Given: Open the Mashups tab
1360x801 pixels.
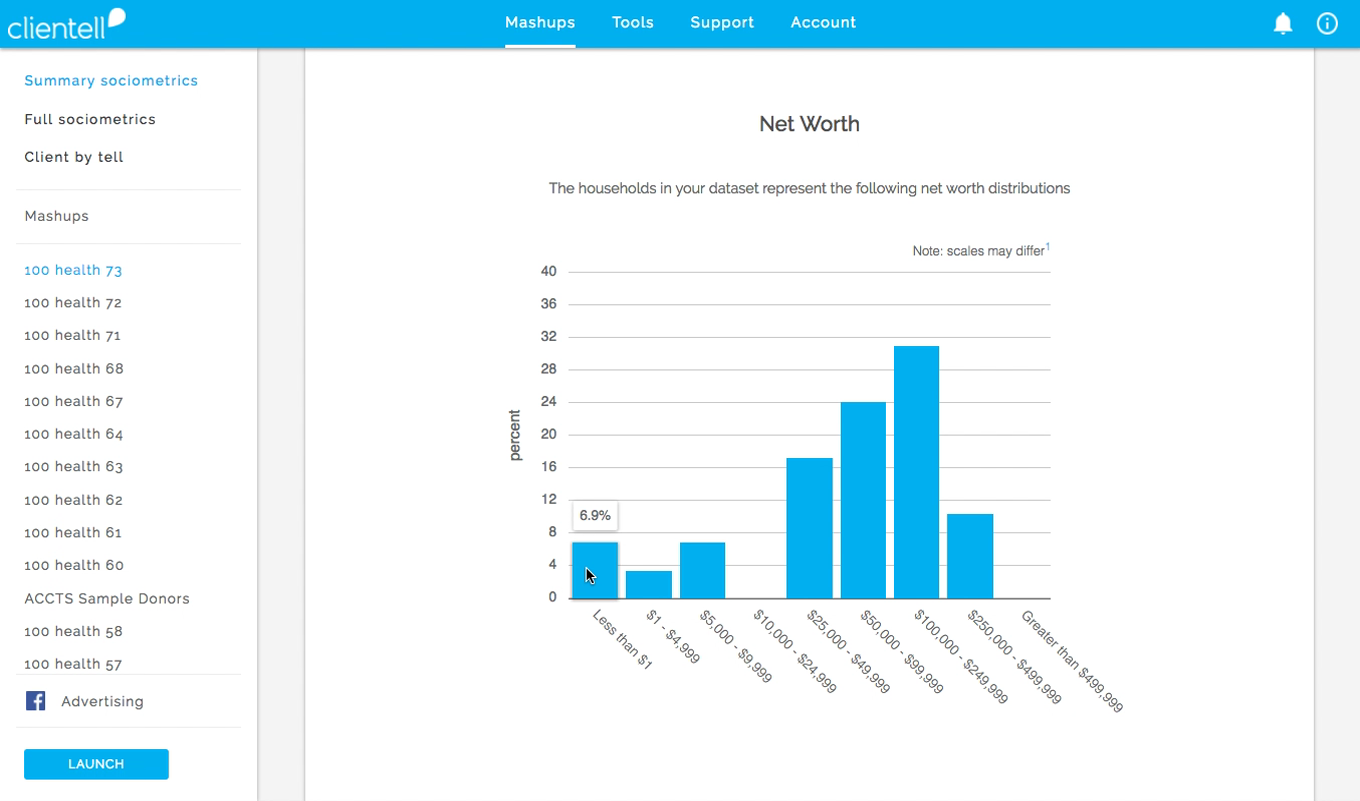Looking at the screenshot, I should tap(540, 23).
